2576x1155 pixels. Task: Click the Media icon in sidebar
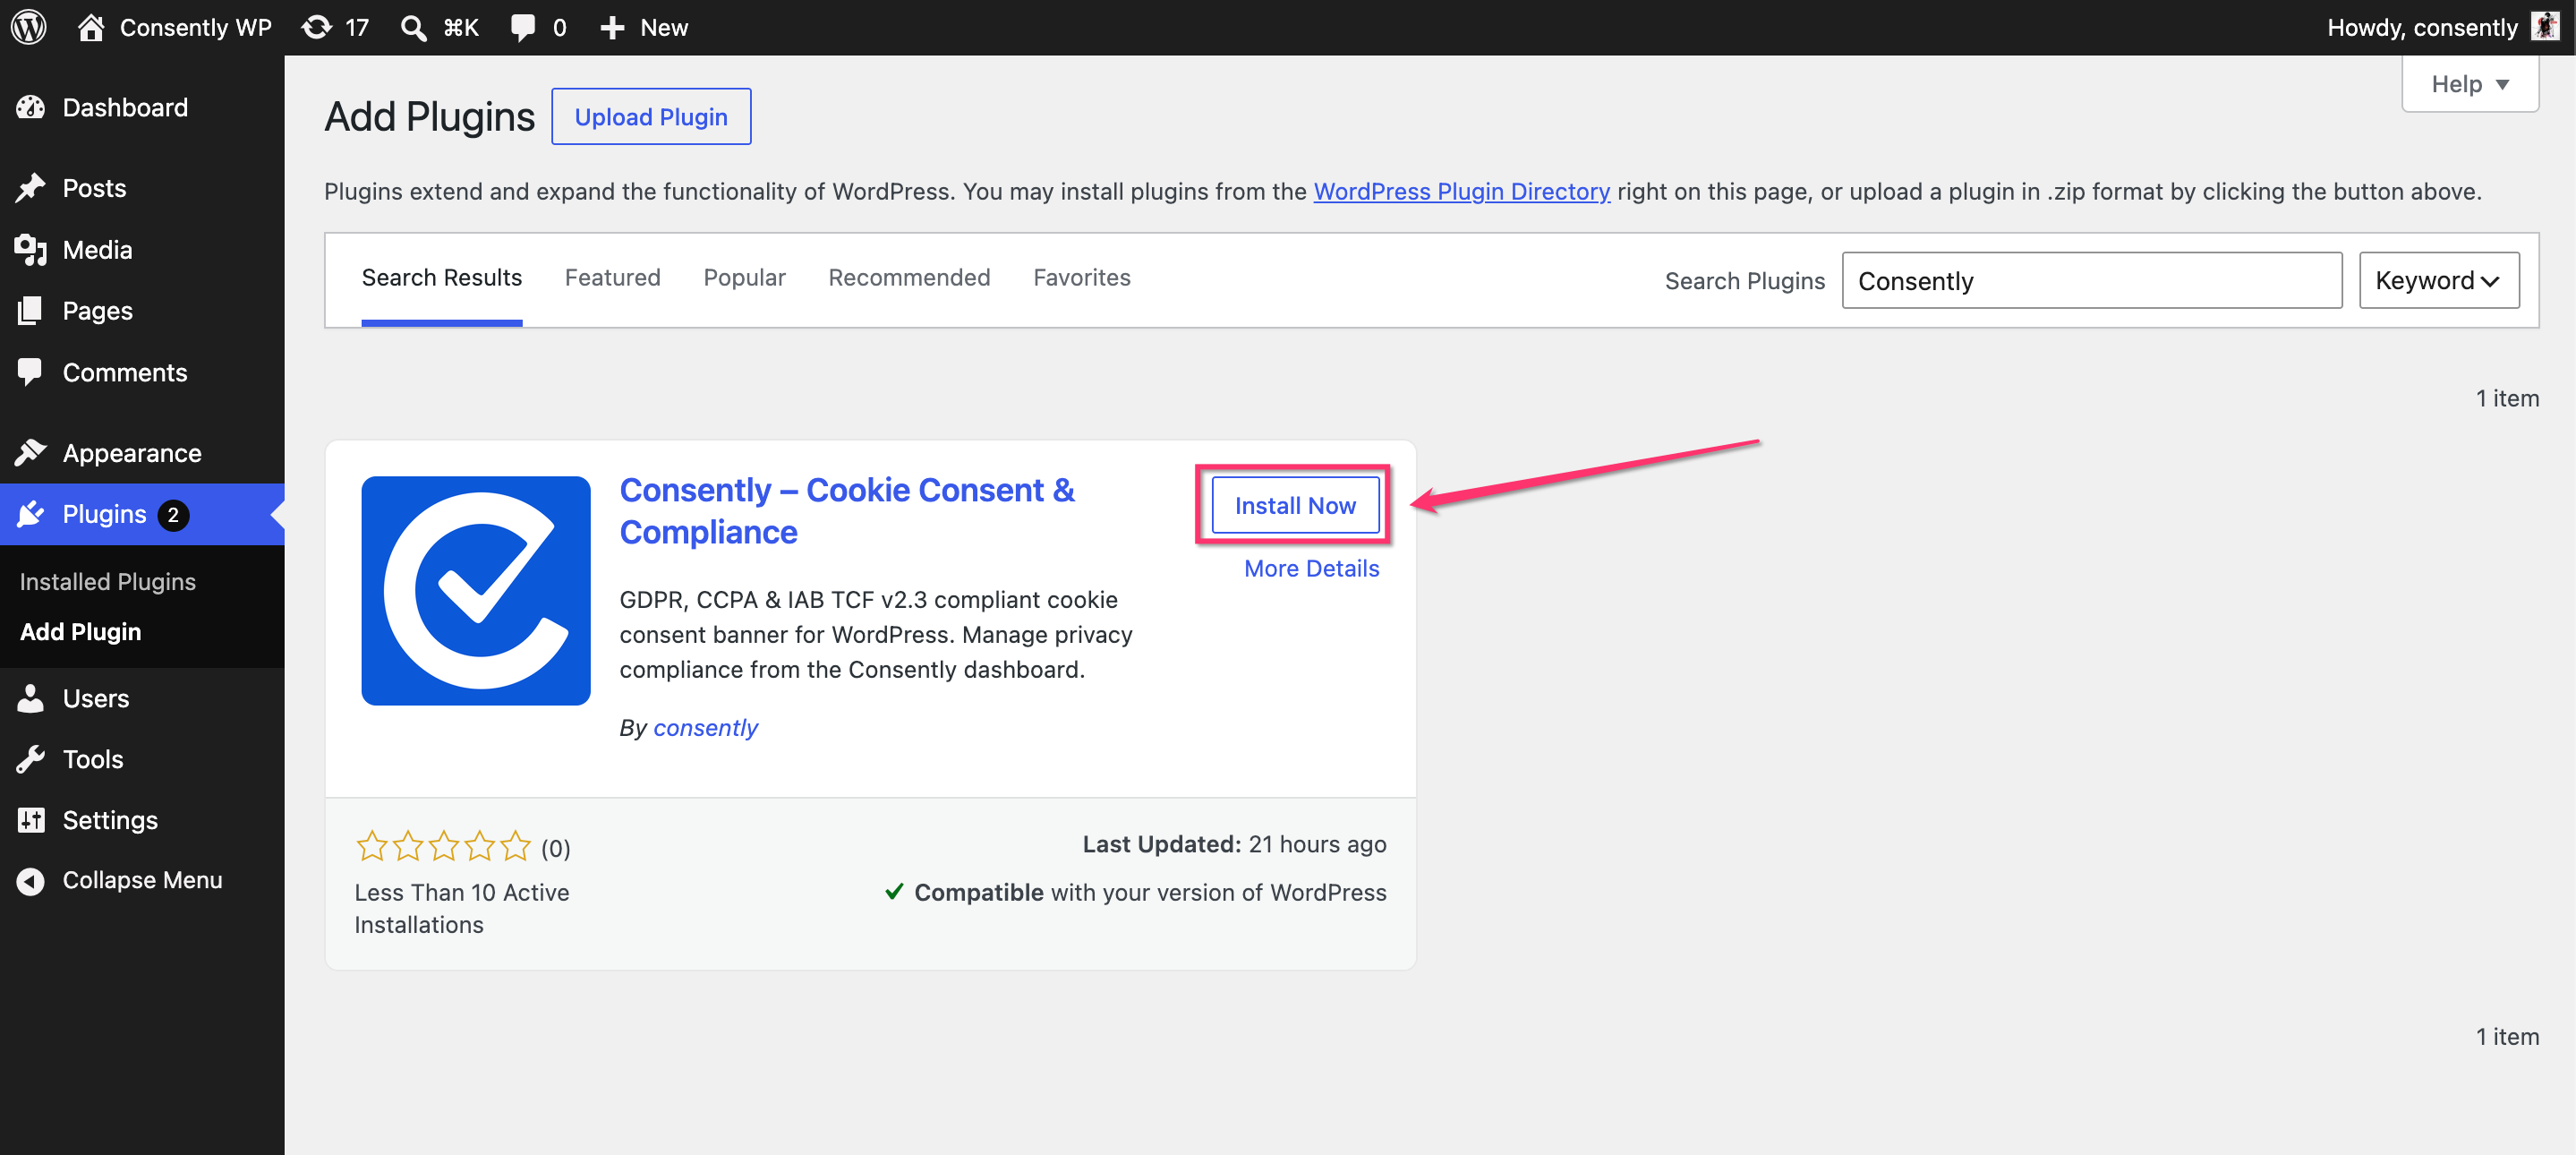[x=30, y=250]
